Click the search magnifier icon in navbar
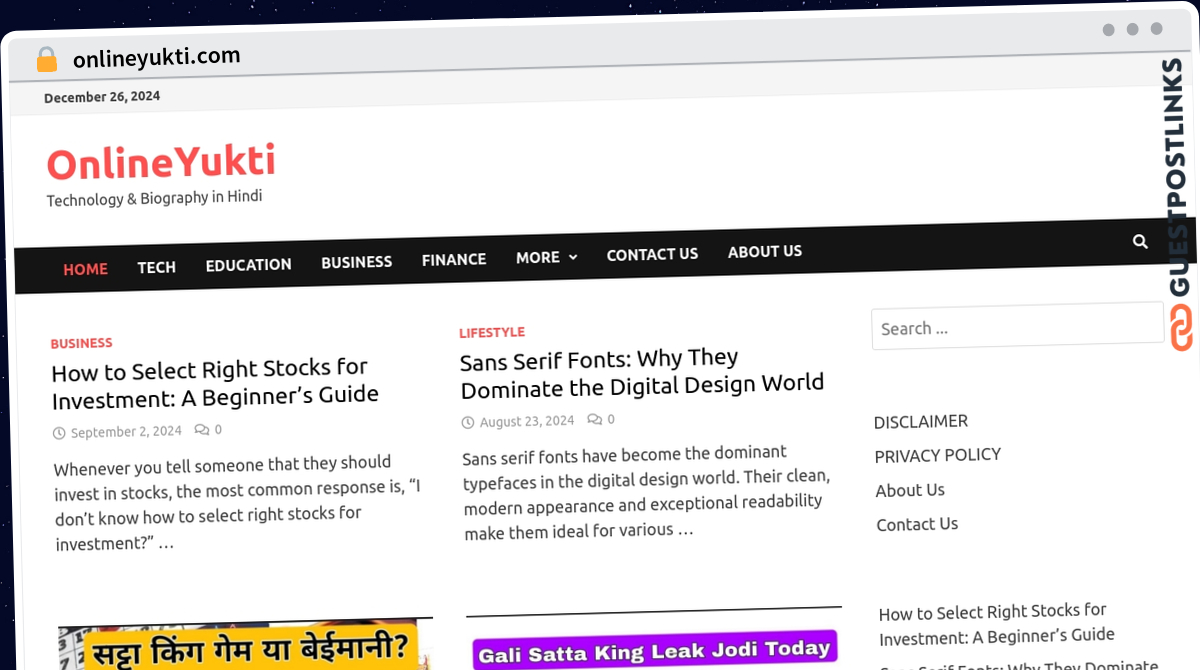 (1140, 241)
